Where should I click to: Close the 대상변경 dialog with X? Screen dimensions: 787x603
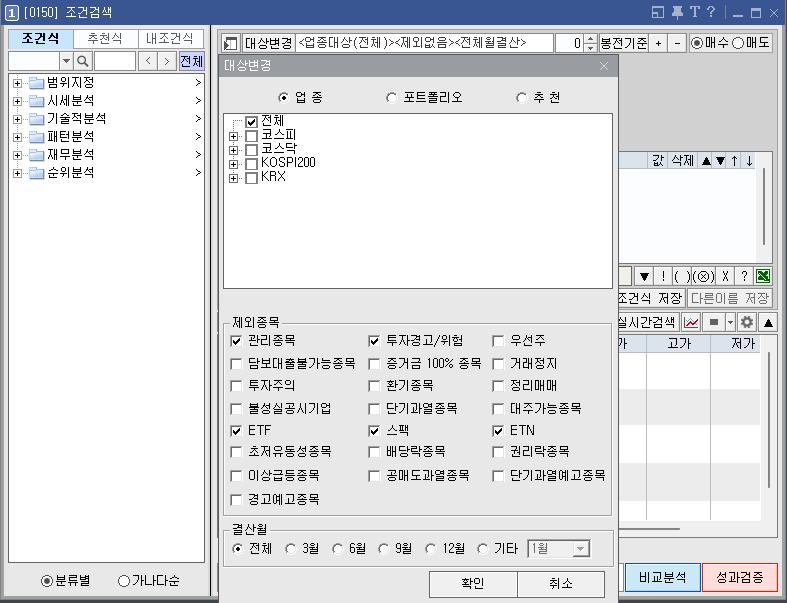[x=604, y=66]
